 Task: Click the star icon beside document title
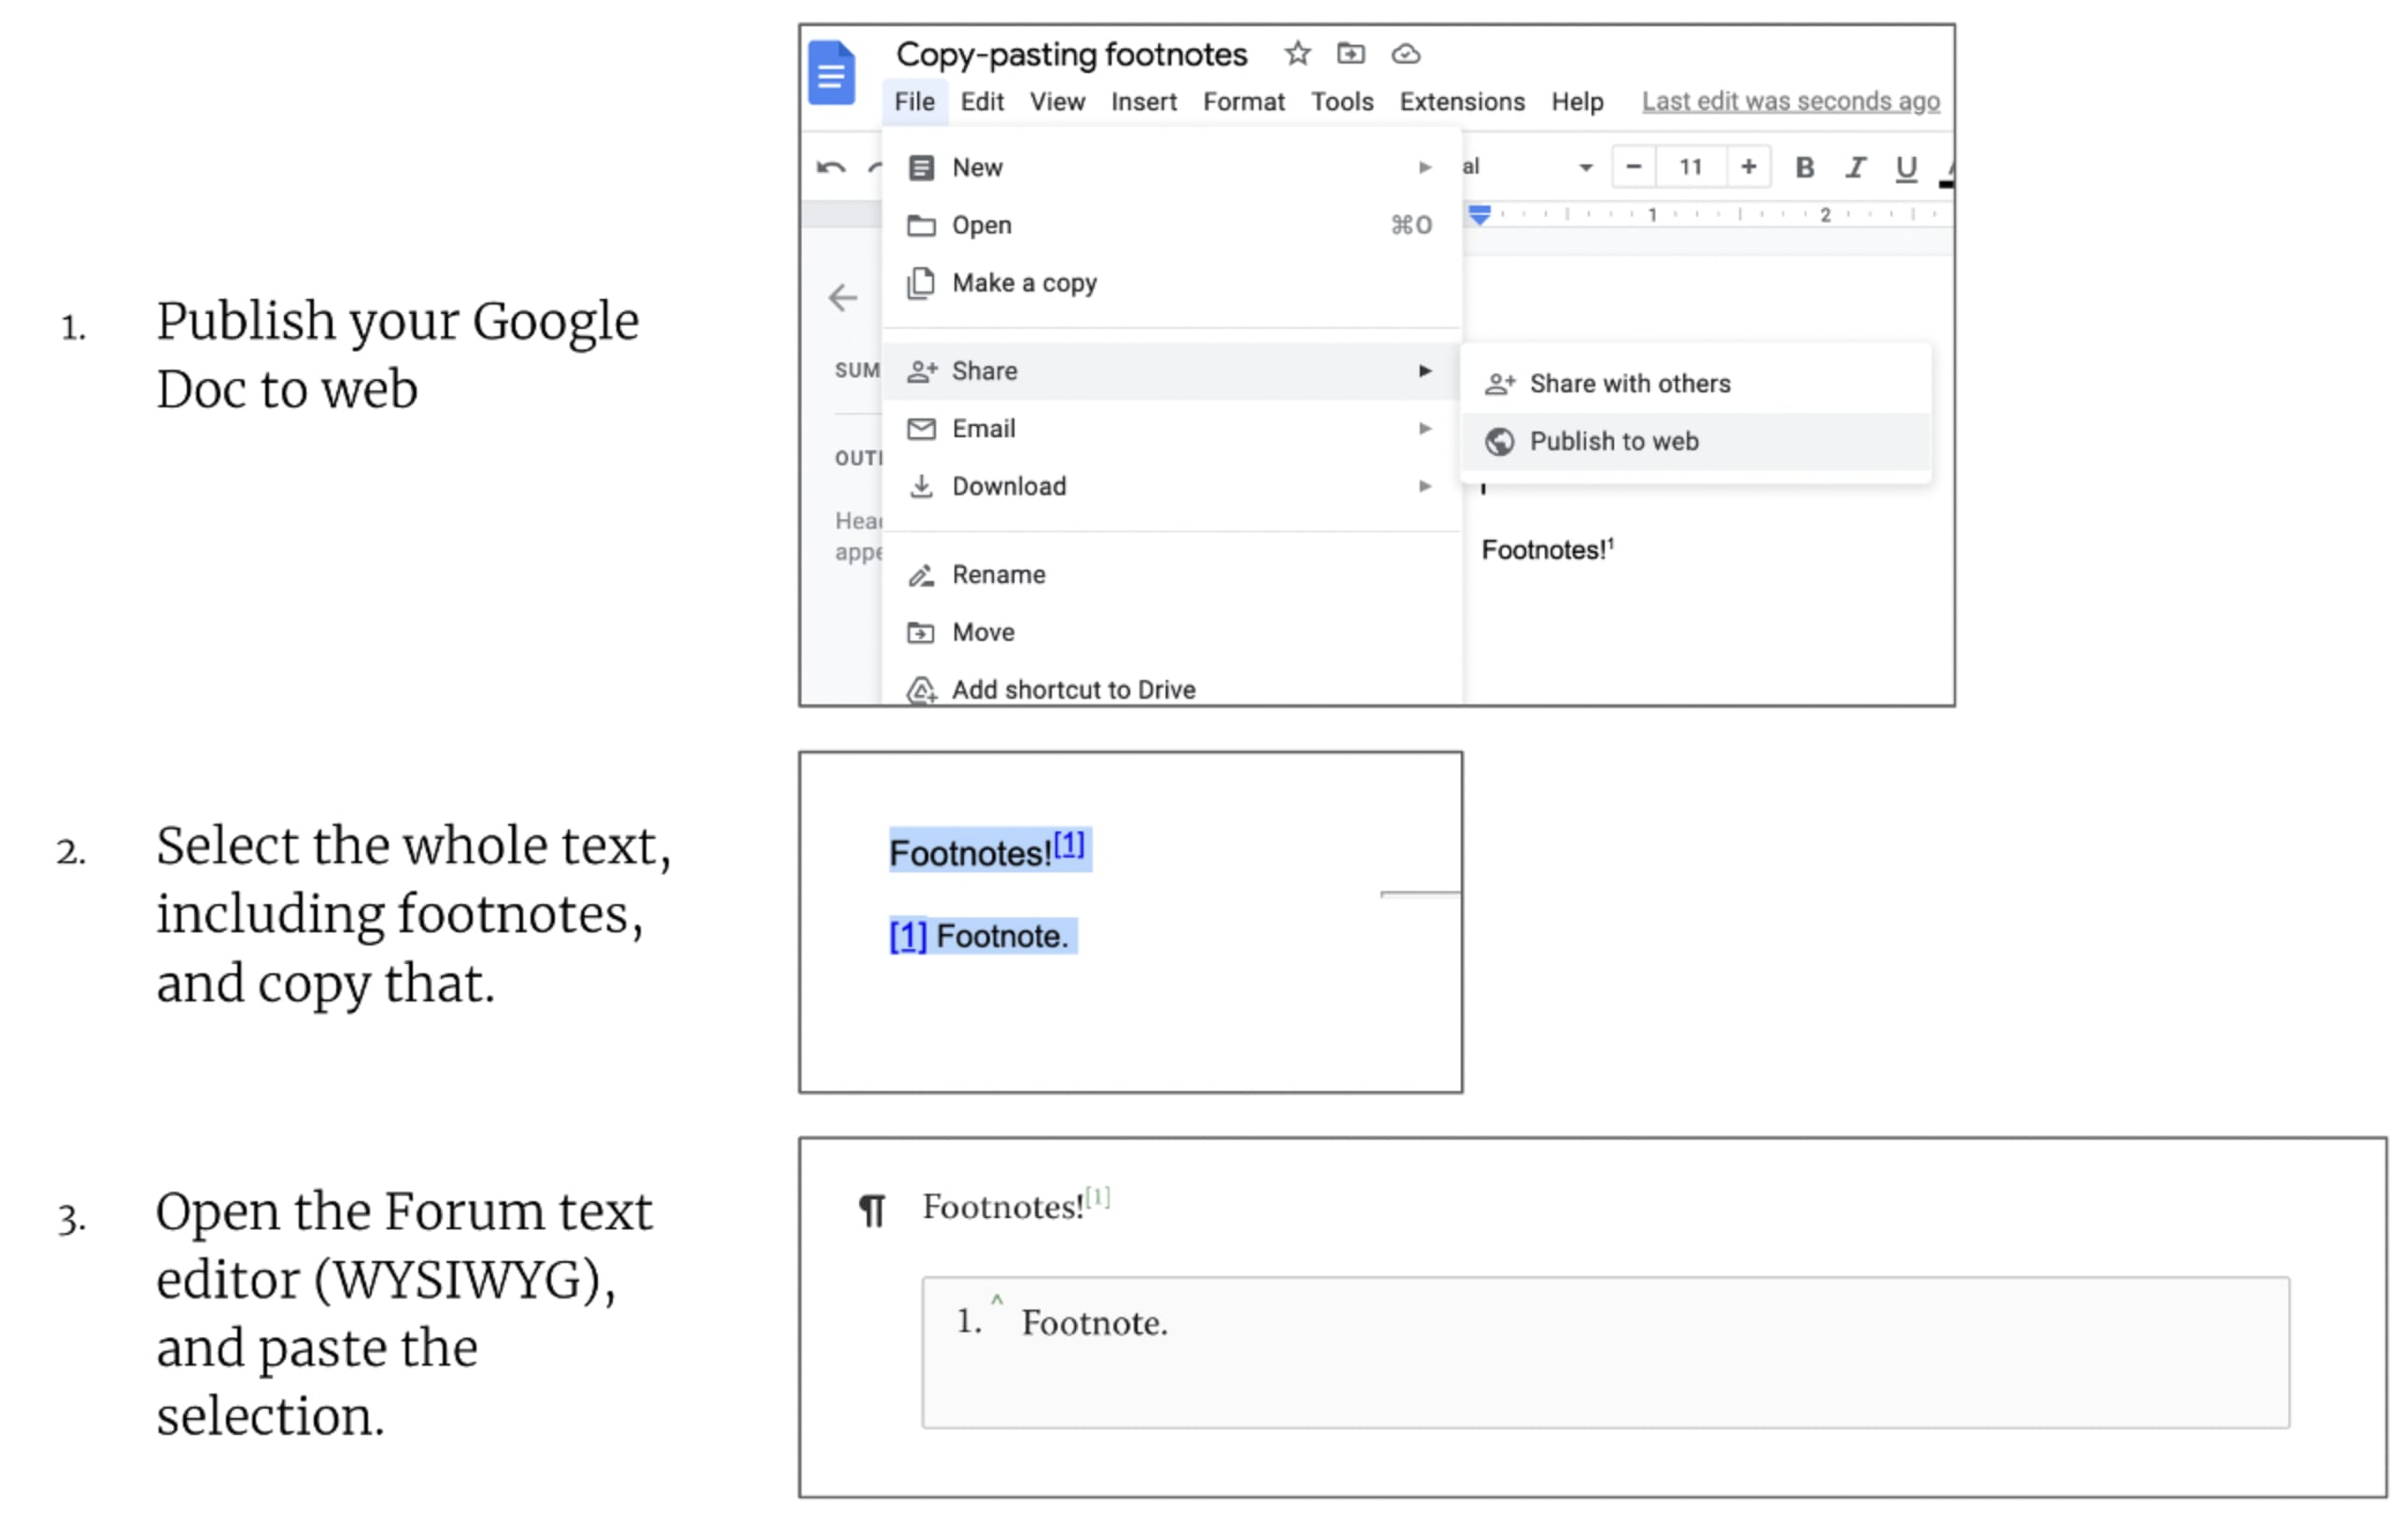pyautogui.click(x=1297, y=53)
